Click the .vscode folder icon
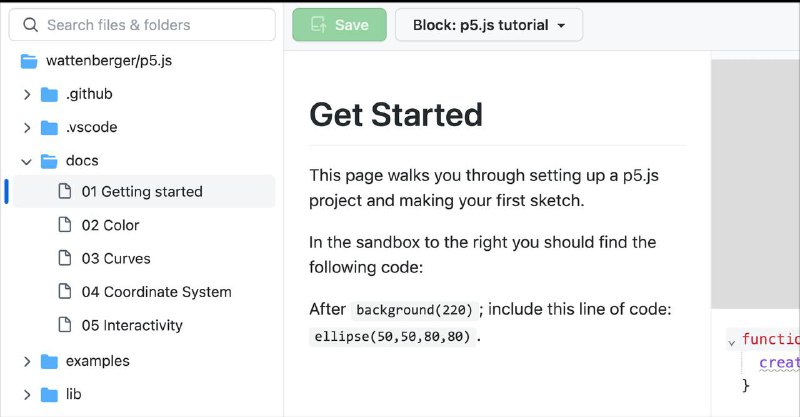Viewport: 800px width, 417px height. (x=49, y=128)
